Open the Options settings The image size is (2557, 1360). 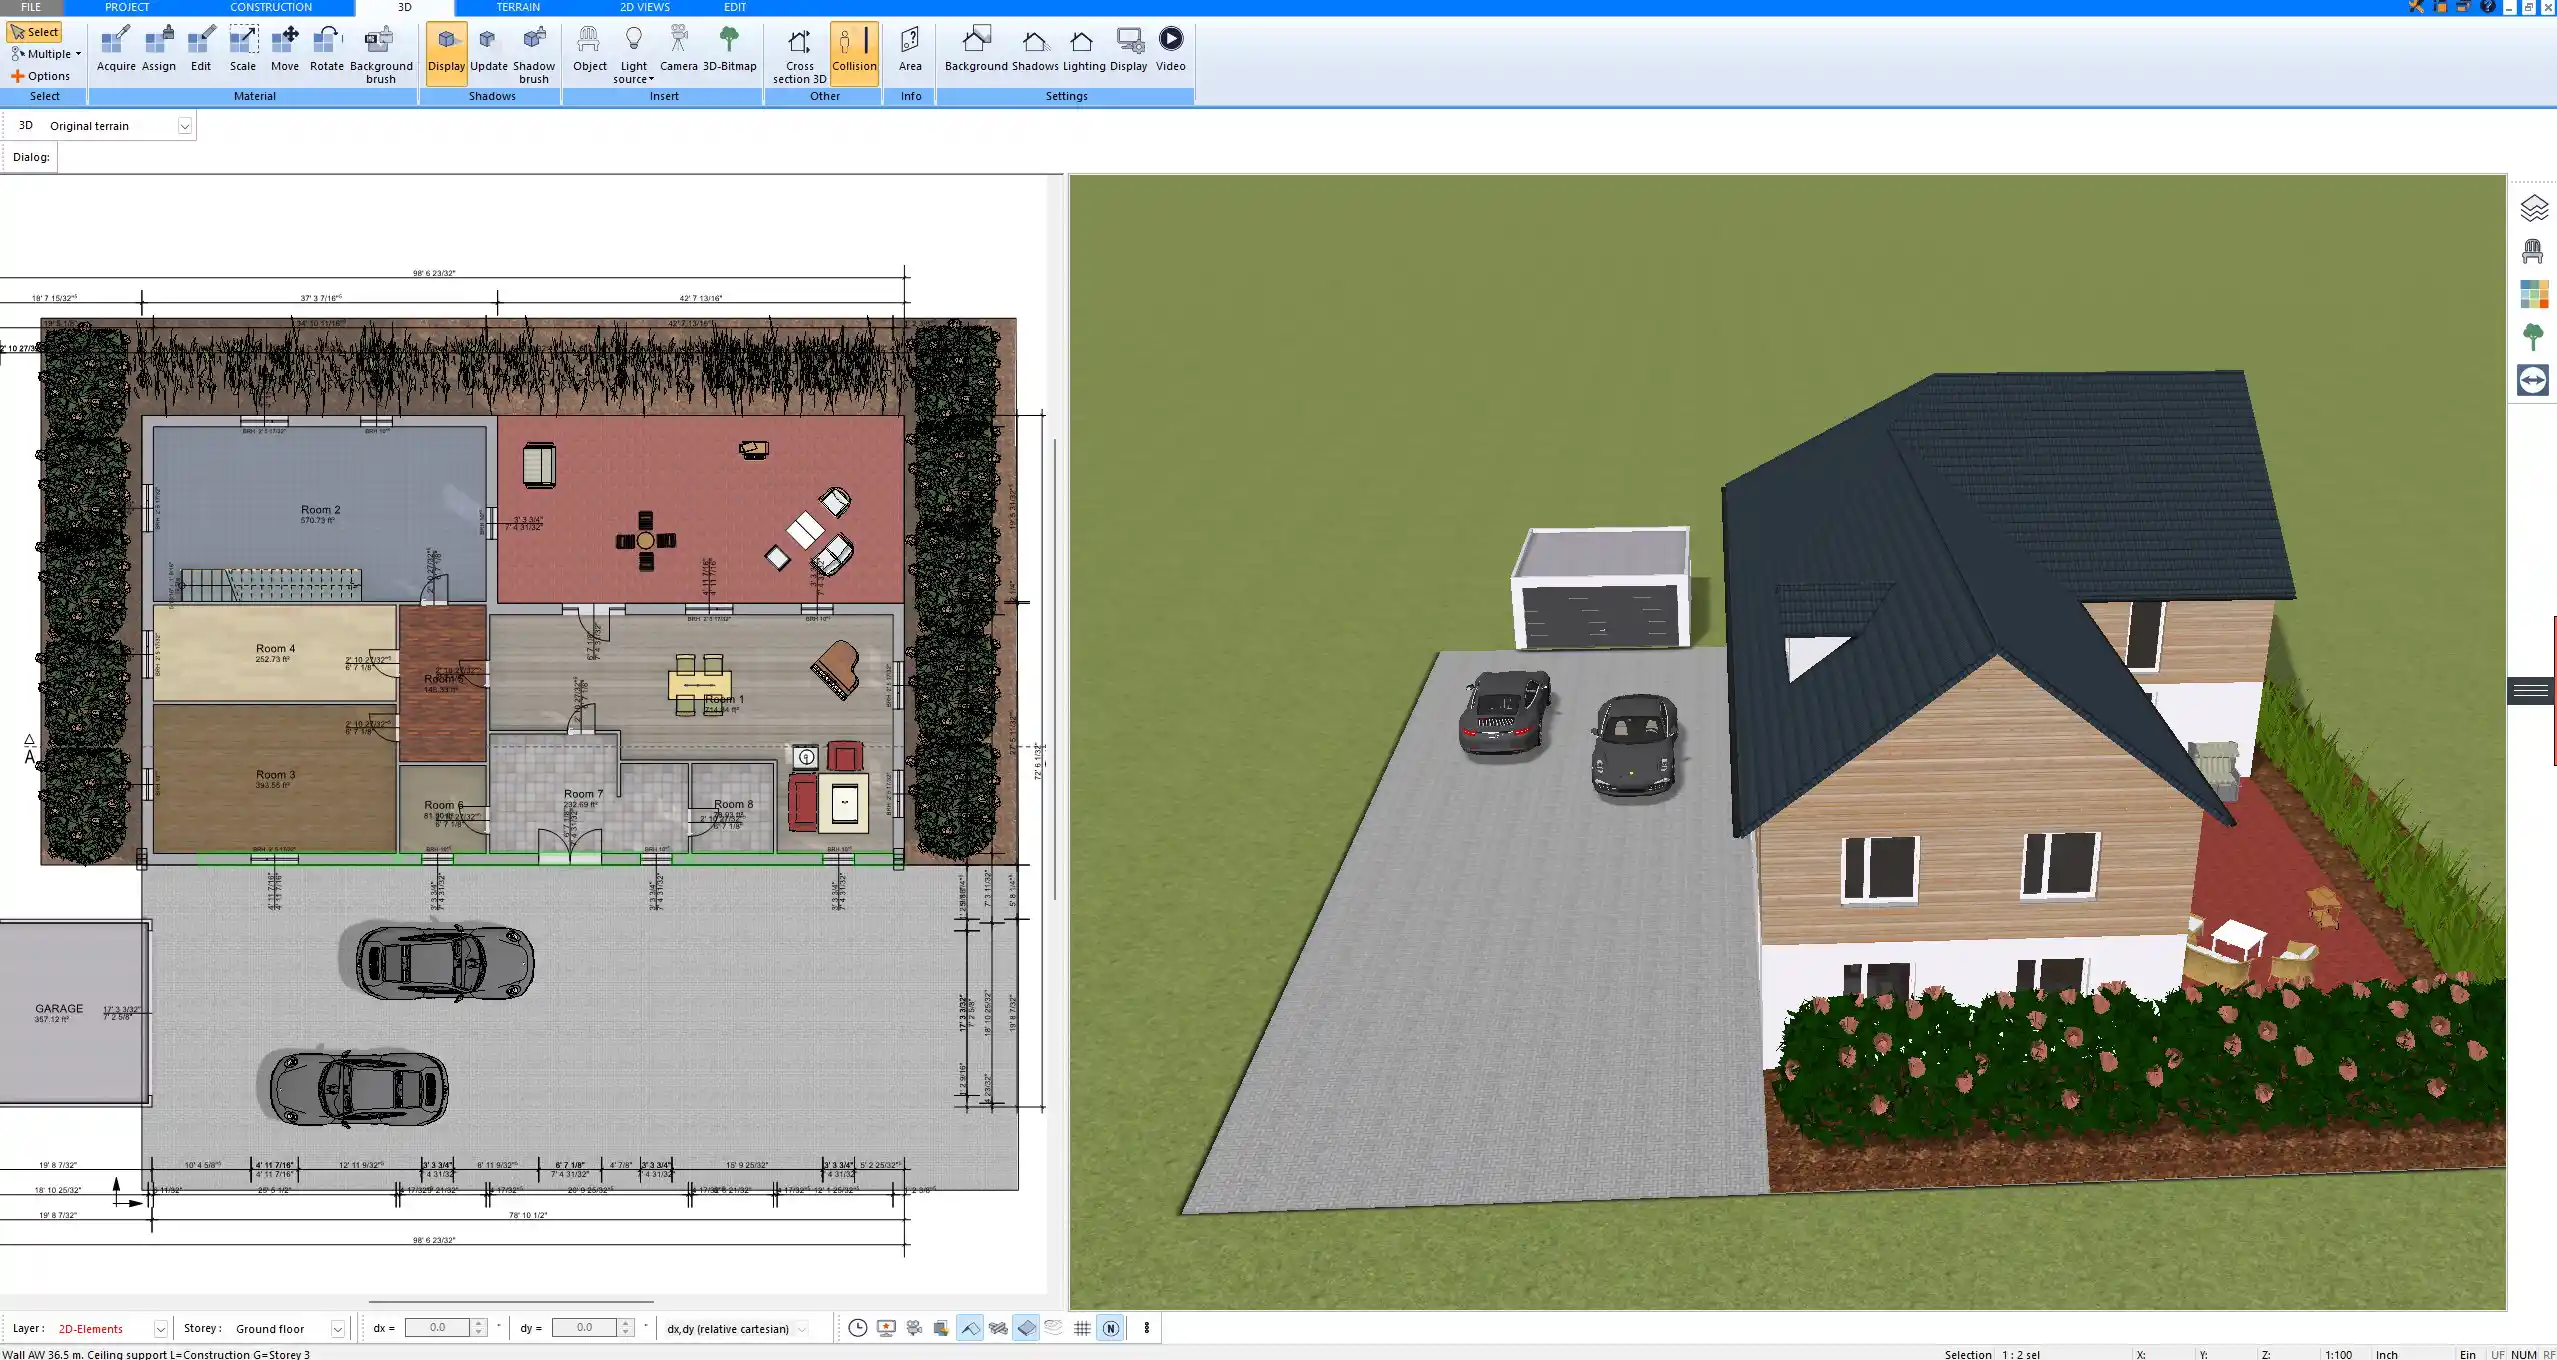coord(44,75)
